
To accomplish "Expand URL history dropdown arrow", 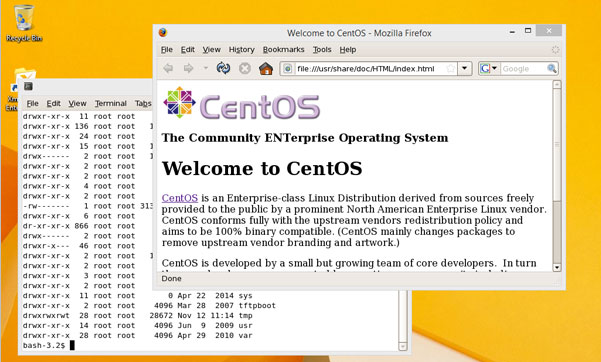I will click(x=465, y=69).
